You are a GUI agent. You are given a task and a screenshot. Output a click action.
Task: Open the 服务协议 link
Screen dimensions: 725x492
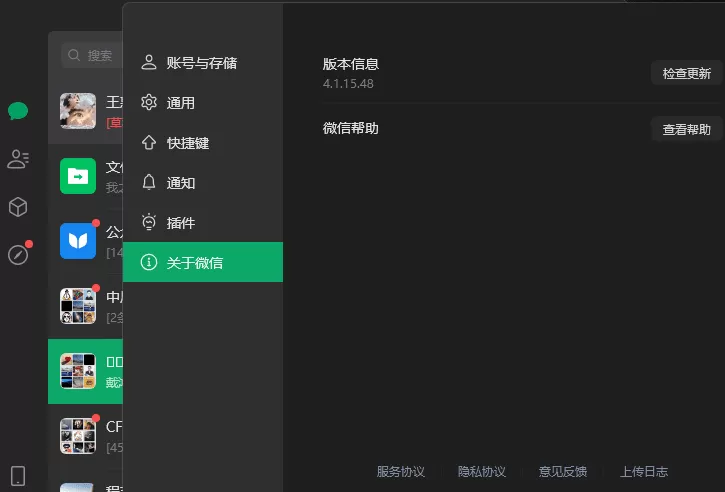400,472
